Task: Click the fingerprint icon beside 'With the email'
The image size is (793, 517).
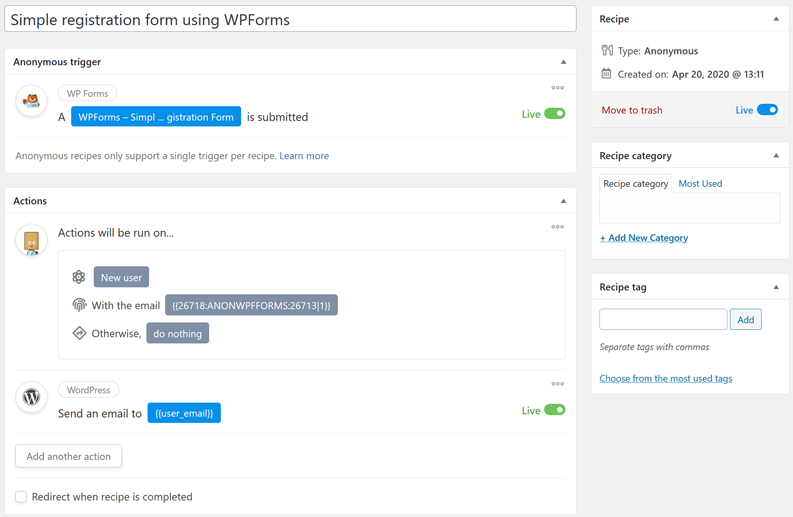Action: click(79, 305)
